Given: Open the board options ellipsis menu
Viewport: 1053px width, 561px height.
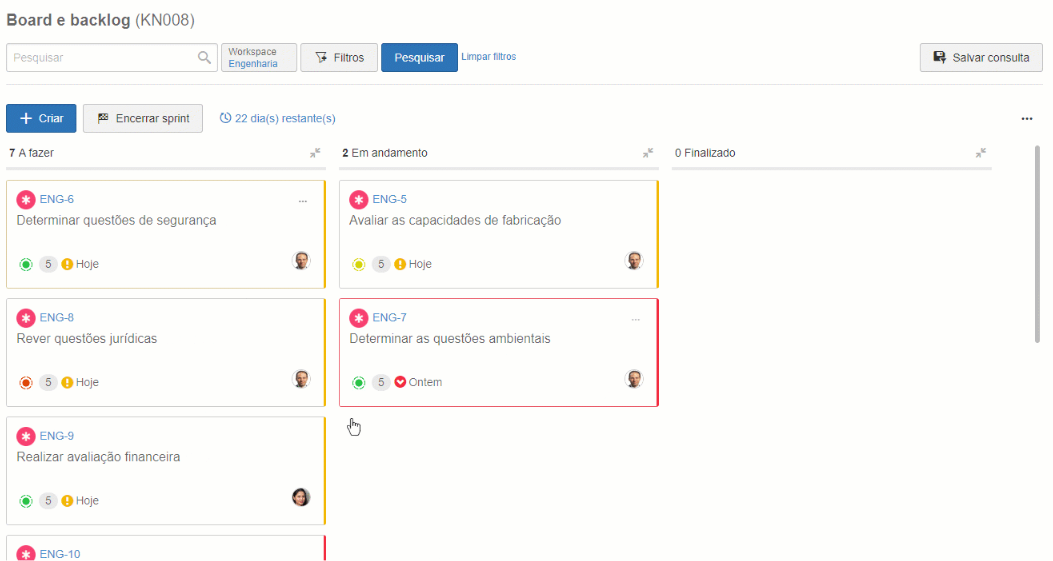Looking at the screenshot, I should point(1027,119).
